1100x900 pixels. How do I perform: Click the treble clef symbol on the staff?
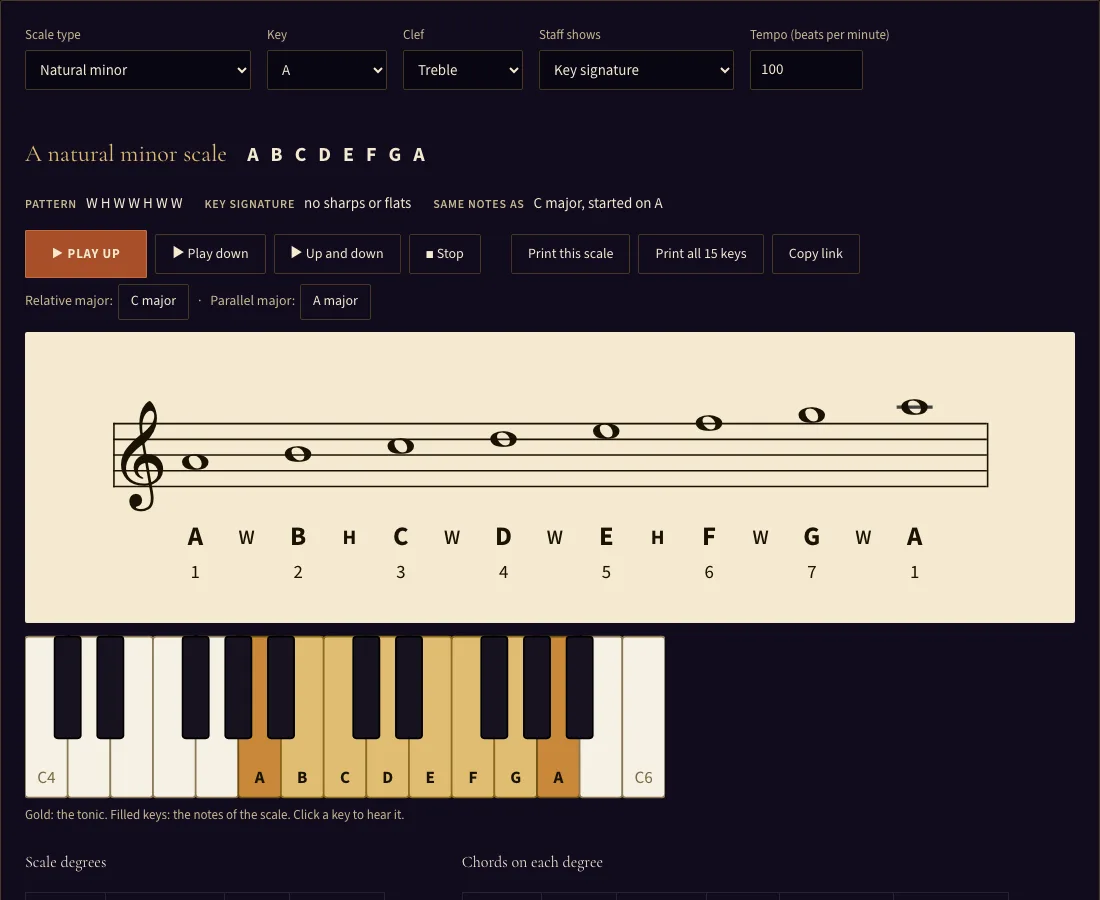(142, 456)
